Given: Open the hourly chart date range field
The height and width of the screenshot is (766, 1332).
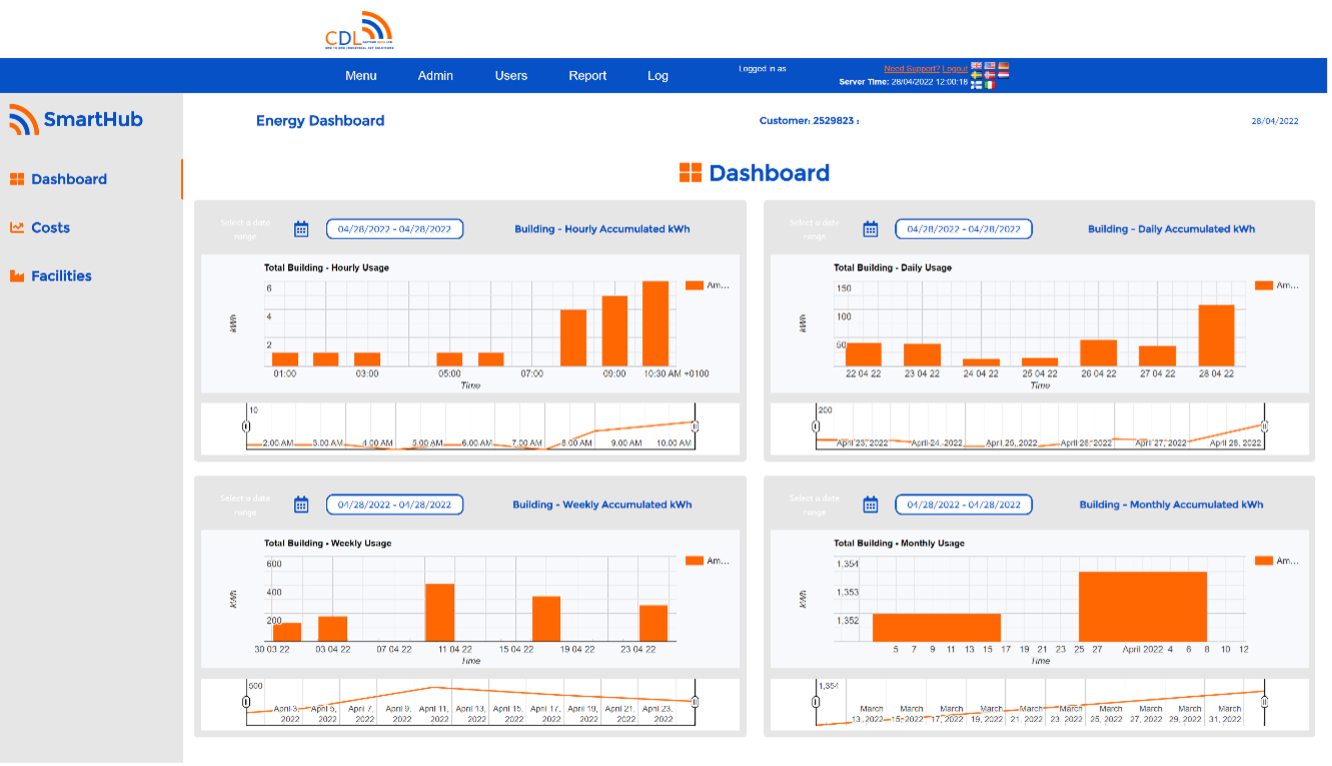Looking at the screenshot, I should (395, 228).
